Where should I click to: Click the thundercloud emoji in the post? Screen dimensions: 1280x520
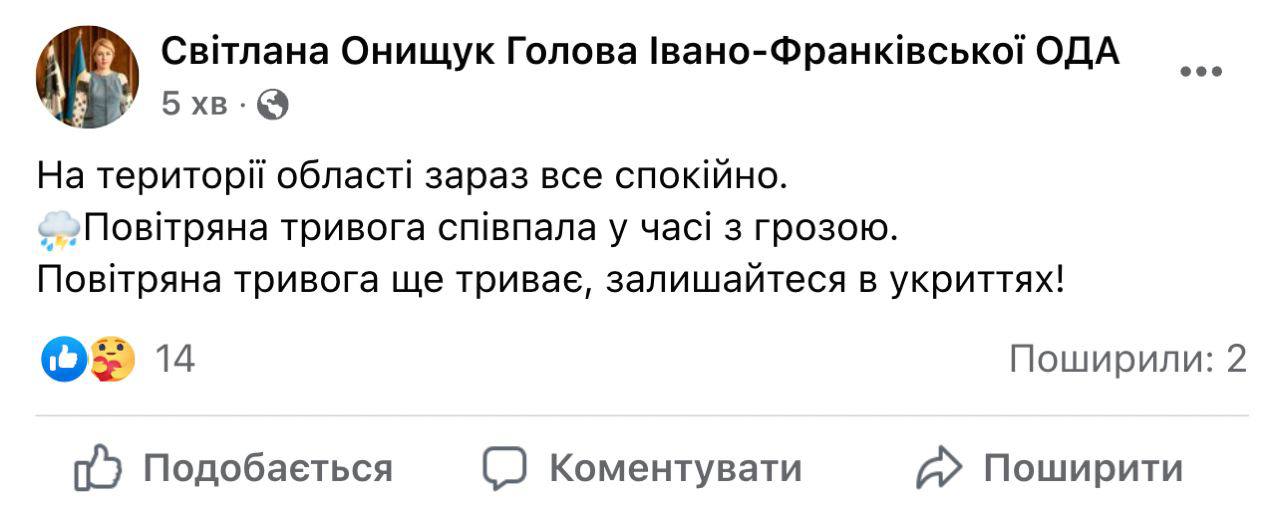coord(58,232)
